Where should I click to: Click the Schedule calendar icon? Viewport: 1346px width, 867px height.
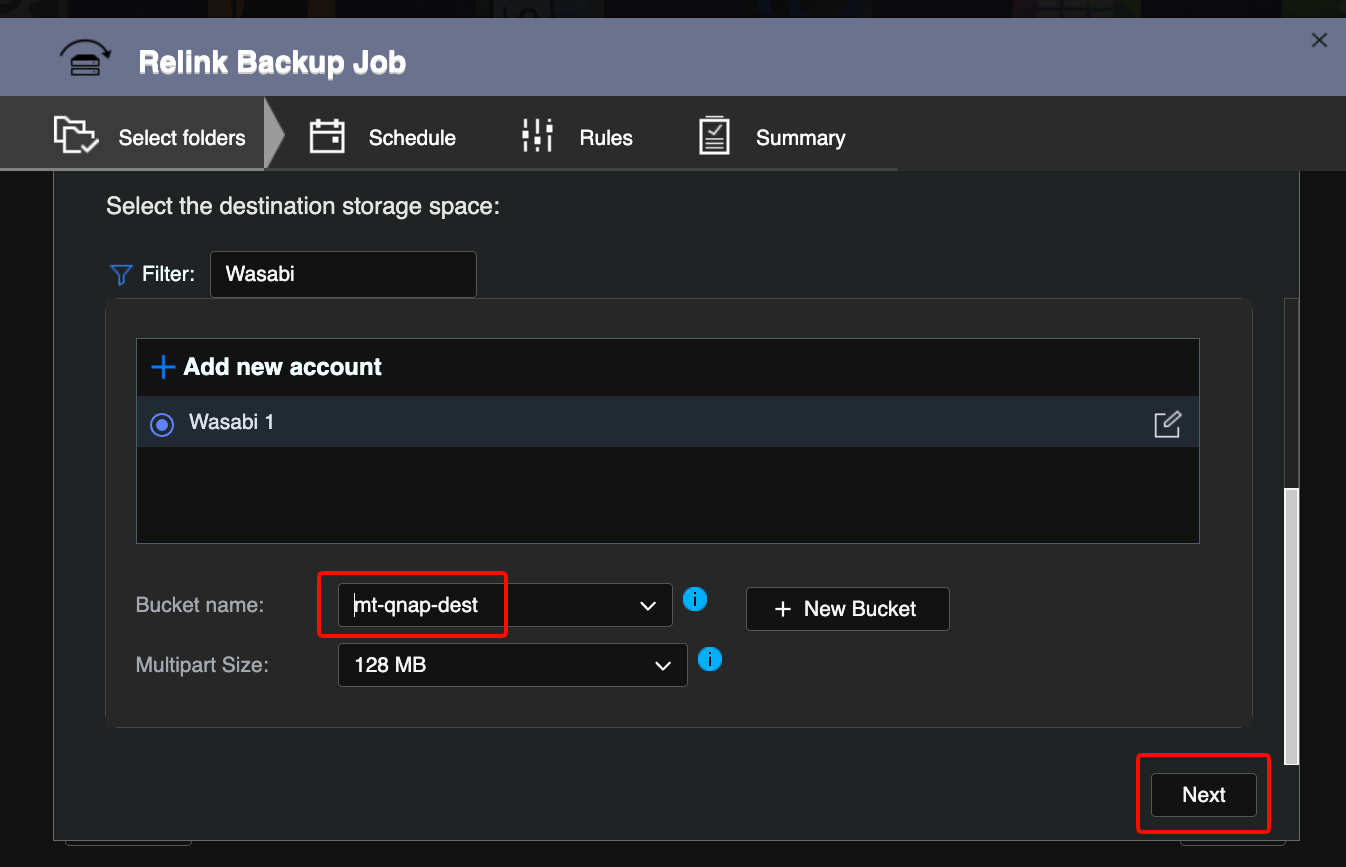coord(327,136)
